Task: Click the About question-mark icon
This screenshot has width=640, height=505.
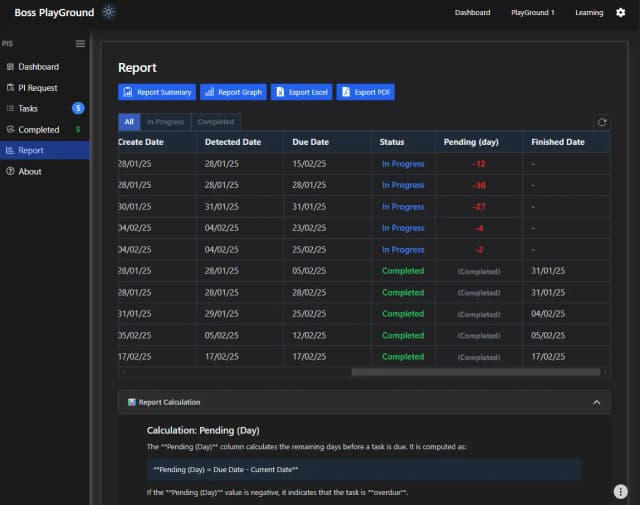Action: click(x=10, y=172)
